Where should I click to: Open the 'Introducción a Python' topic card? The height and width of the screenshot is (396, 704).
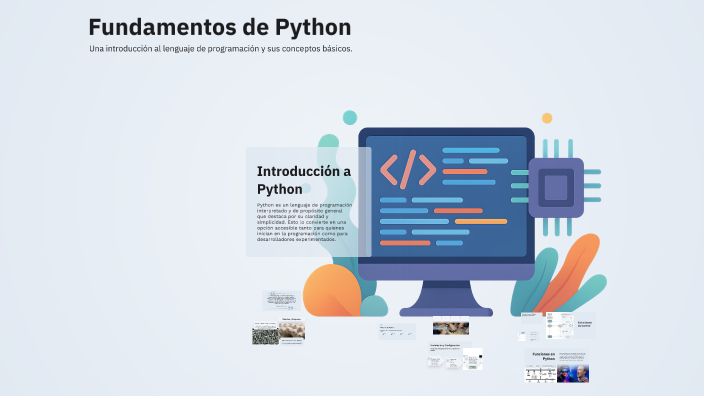tap(308, 202)
